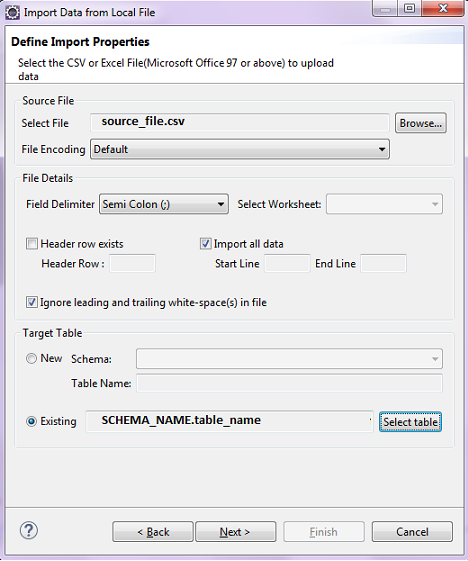The width and height of the screenshot is (468, 561).
Task: Click the Browse... button
Action: pyautogui.click(x=421, y=123)
